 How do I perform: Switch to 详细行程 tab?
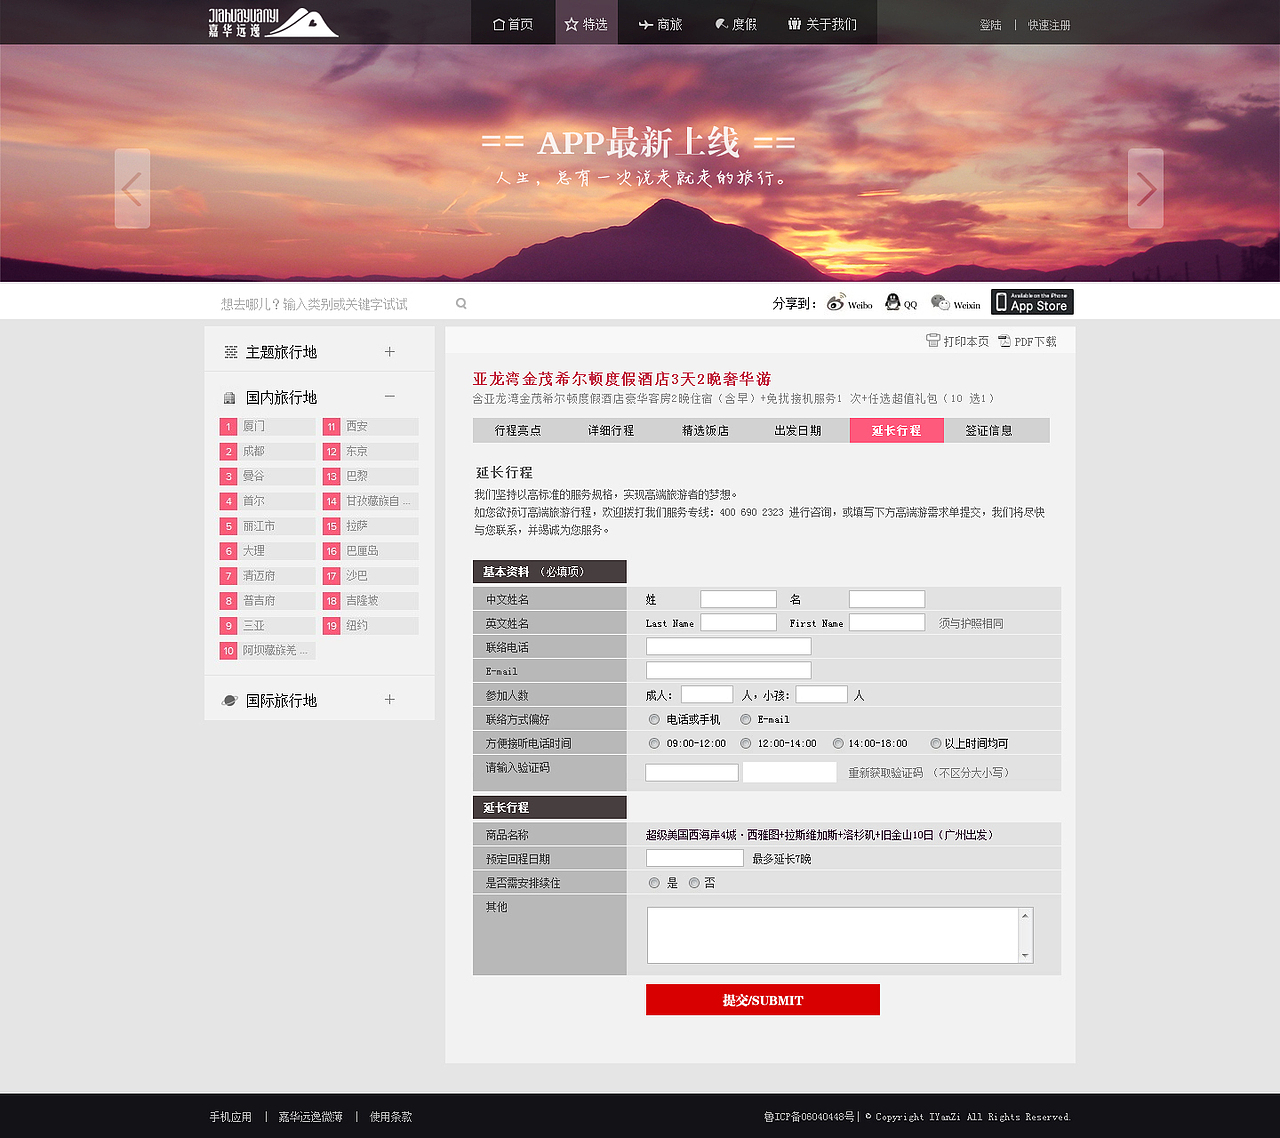(x=611, y=430)
